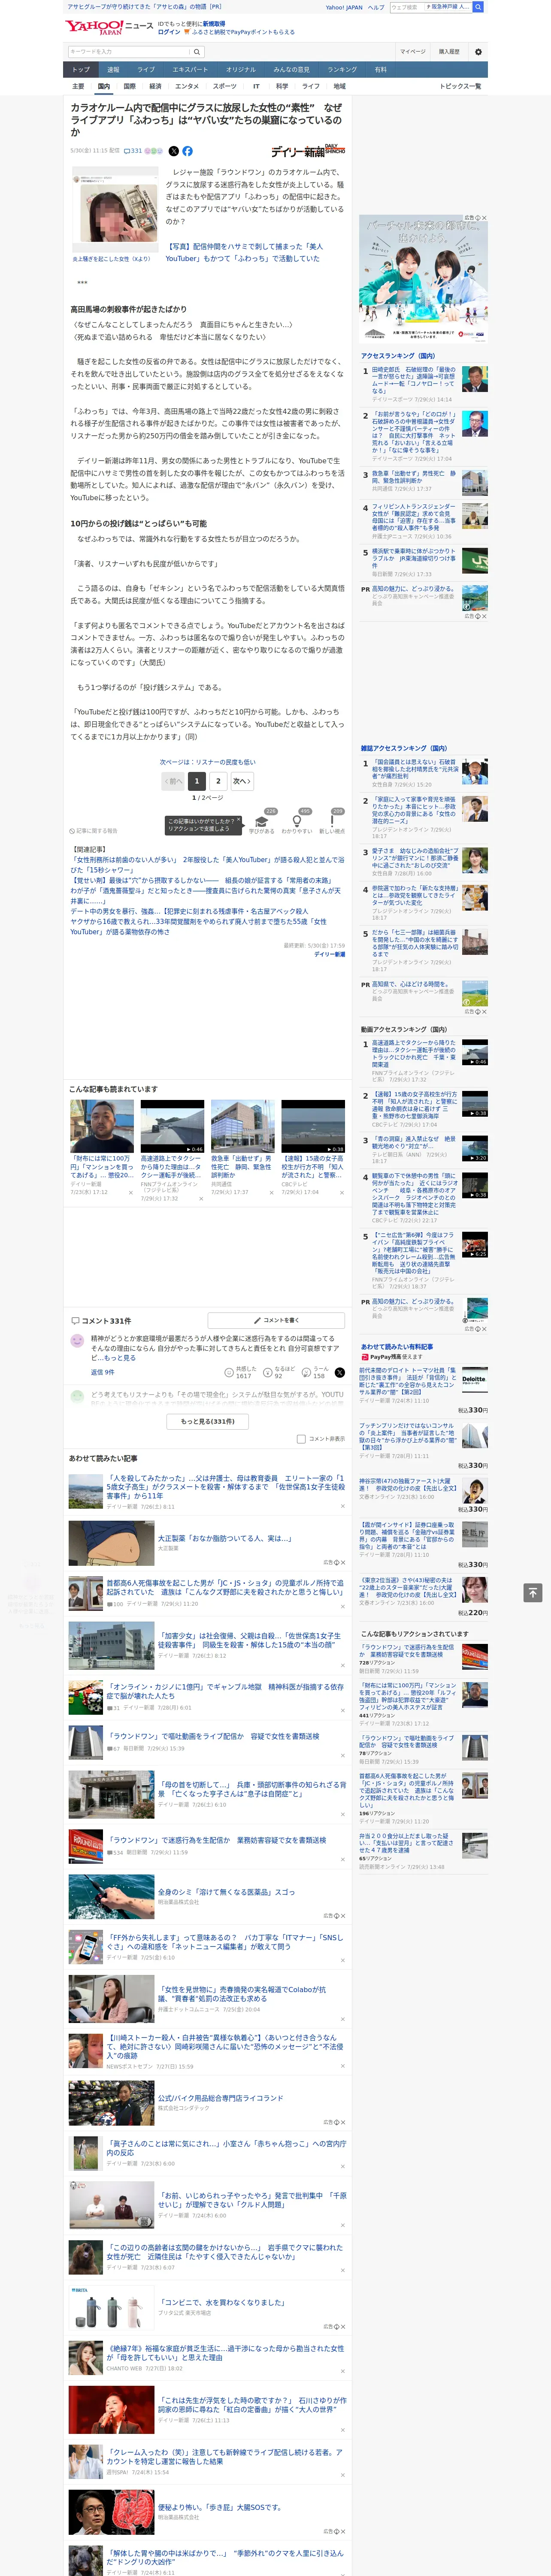Share article on X (Twitter)

[174, 151]
